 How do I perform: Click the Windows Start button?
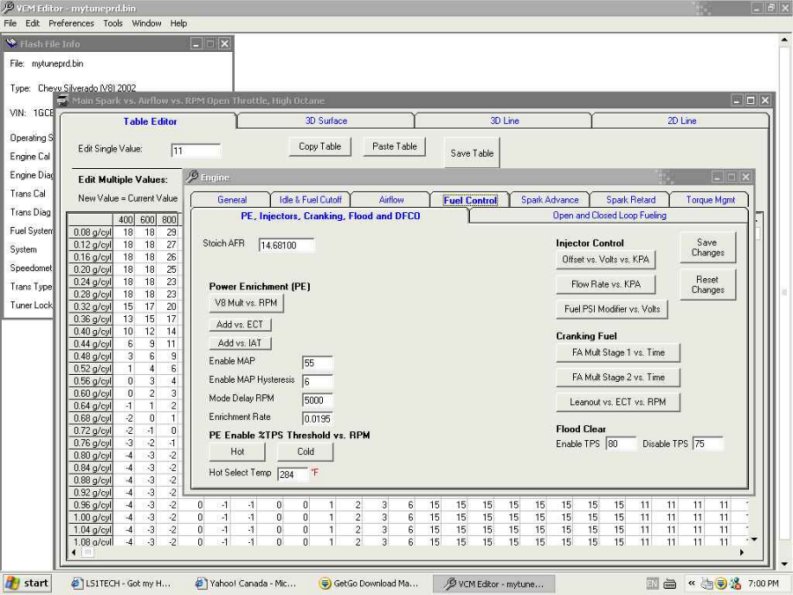pyautogui.click(x=28, y=583)
